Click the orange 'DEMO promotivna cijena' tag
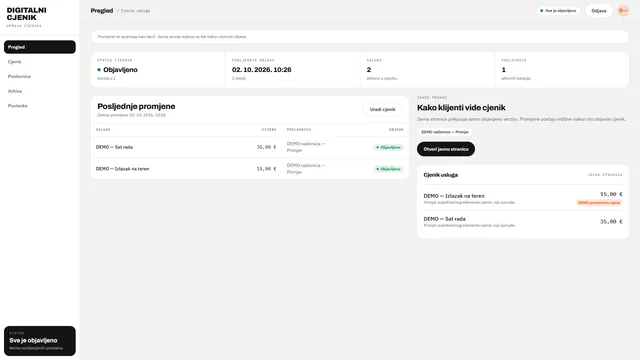Screen dimensions: 640x360 pos(599,202)
